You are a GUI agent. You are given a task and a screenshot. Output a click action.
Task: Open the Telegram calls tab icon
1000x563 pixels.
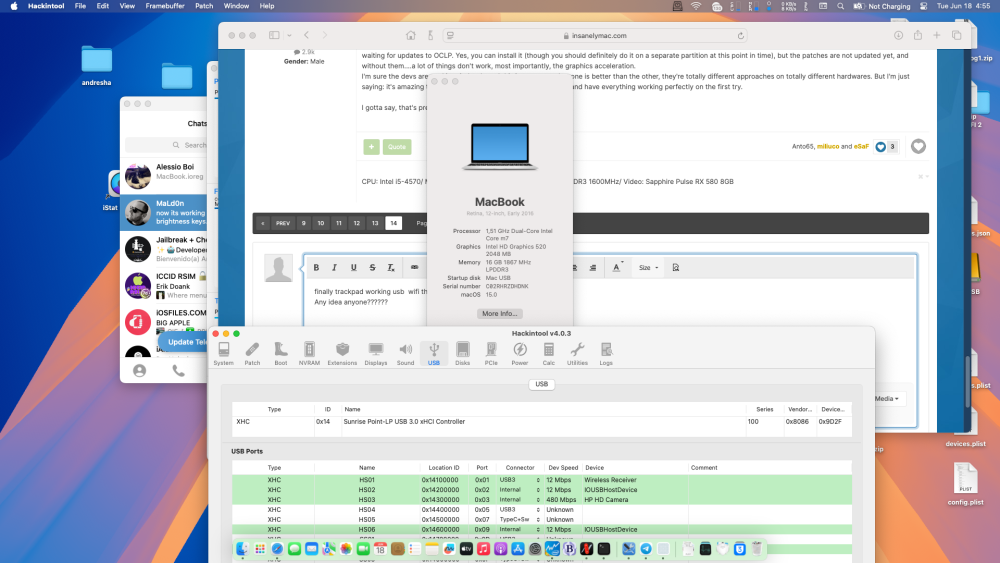click(179, 370)
